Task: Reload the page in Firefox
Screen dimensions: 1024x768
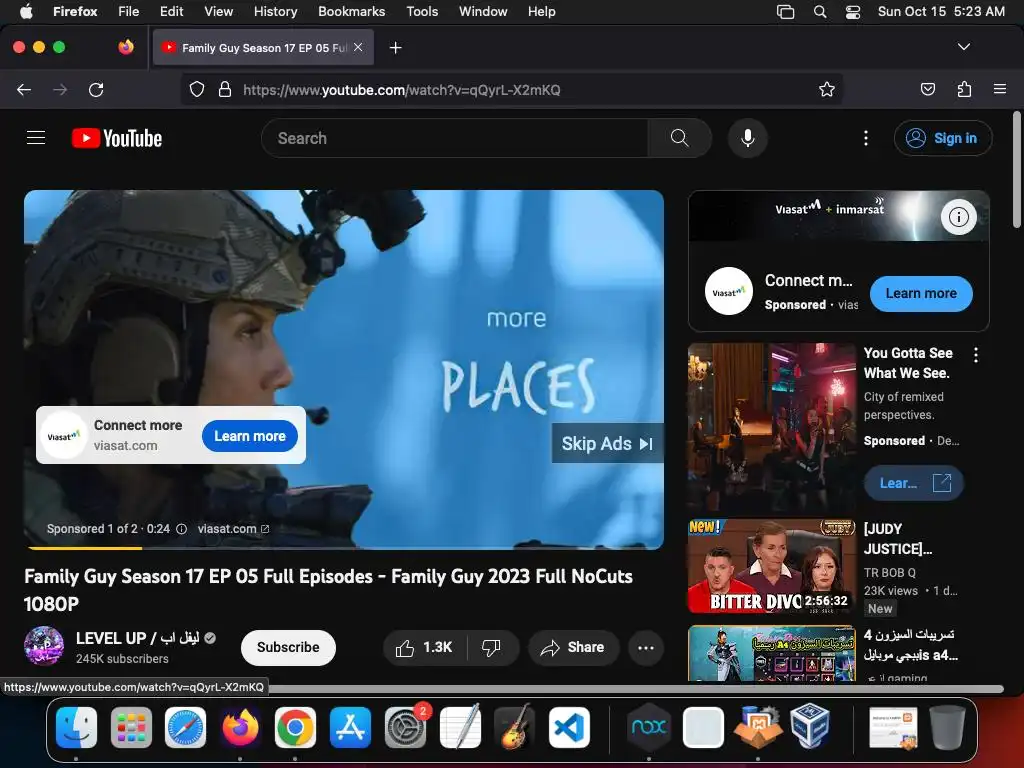Action: tap(96, 89)
